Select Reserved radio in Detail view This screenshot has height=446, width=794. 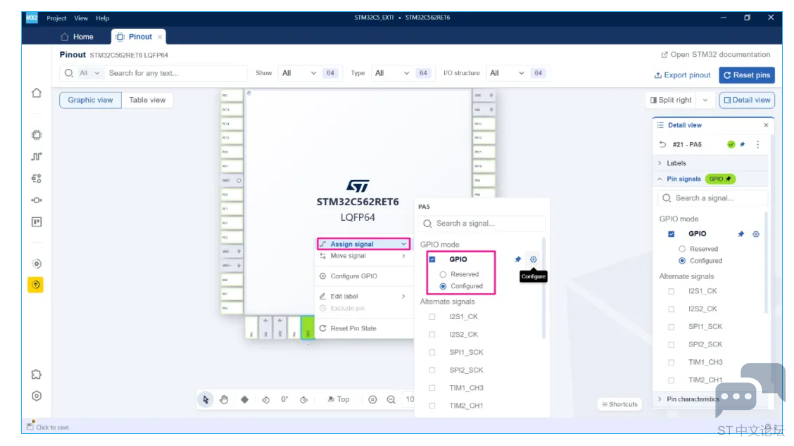(682, 249)
